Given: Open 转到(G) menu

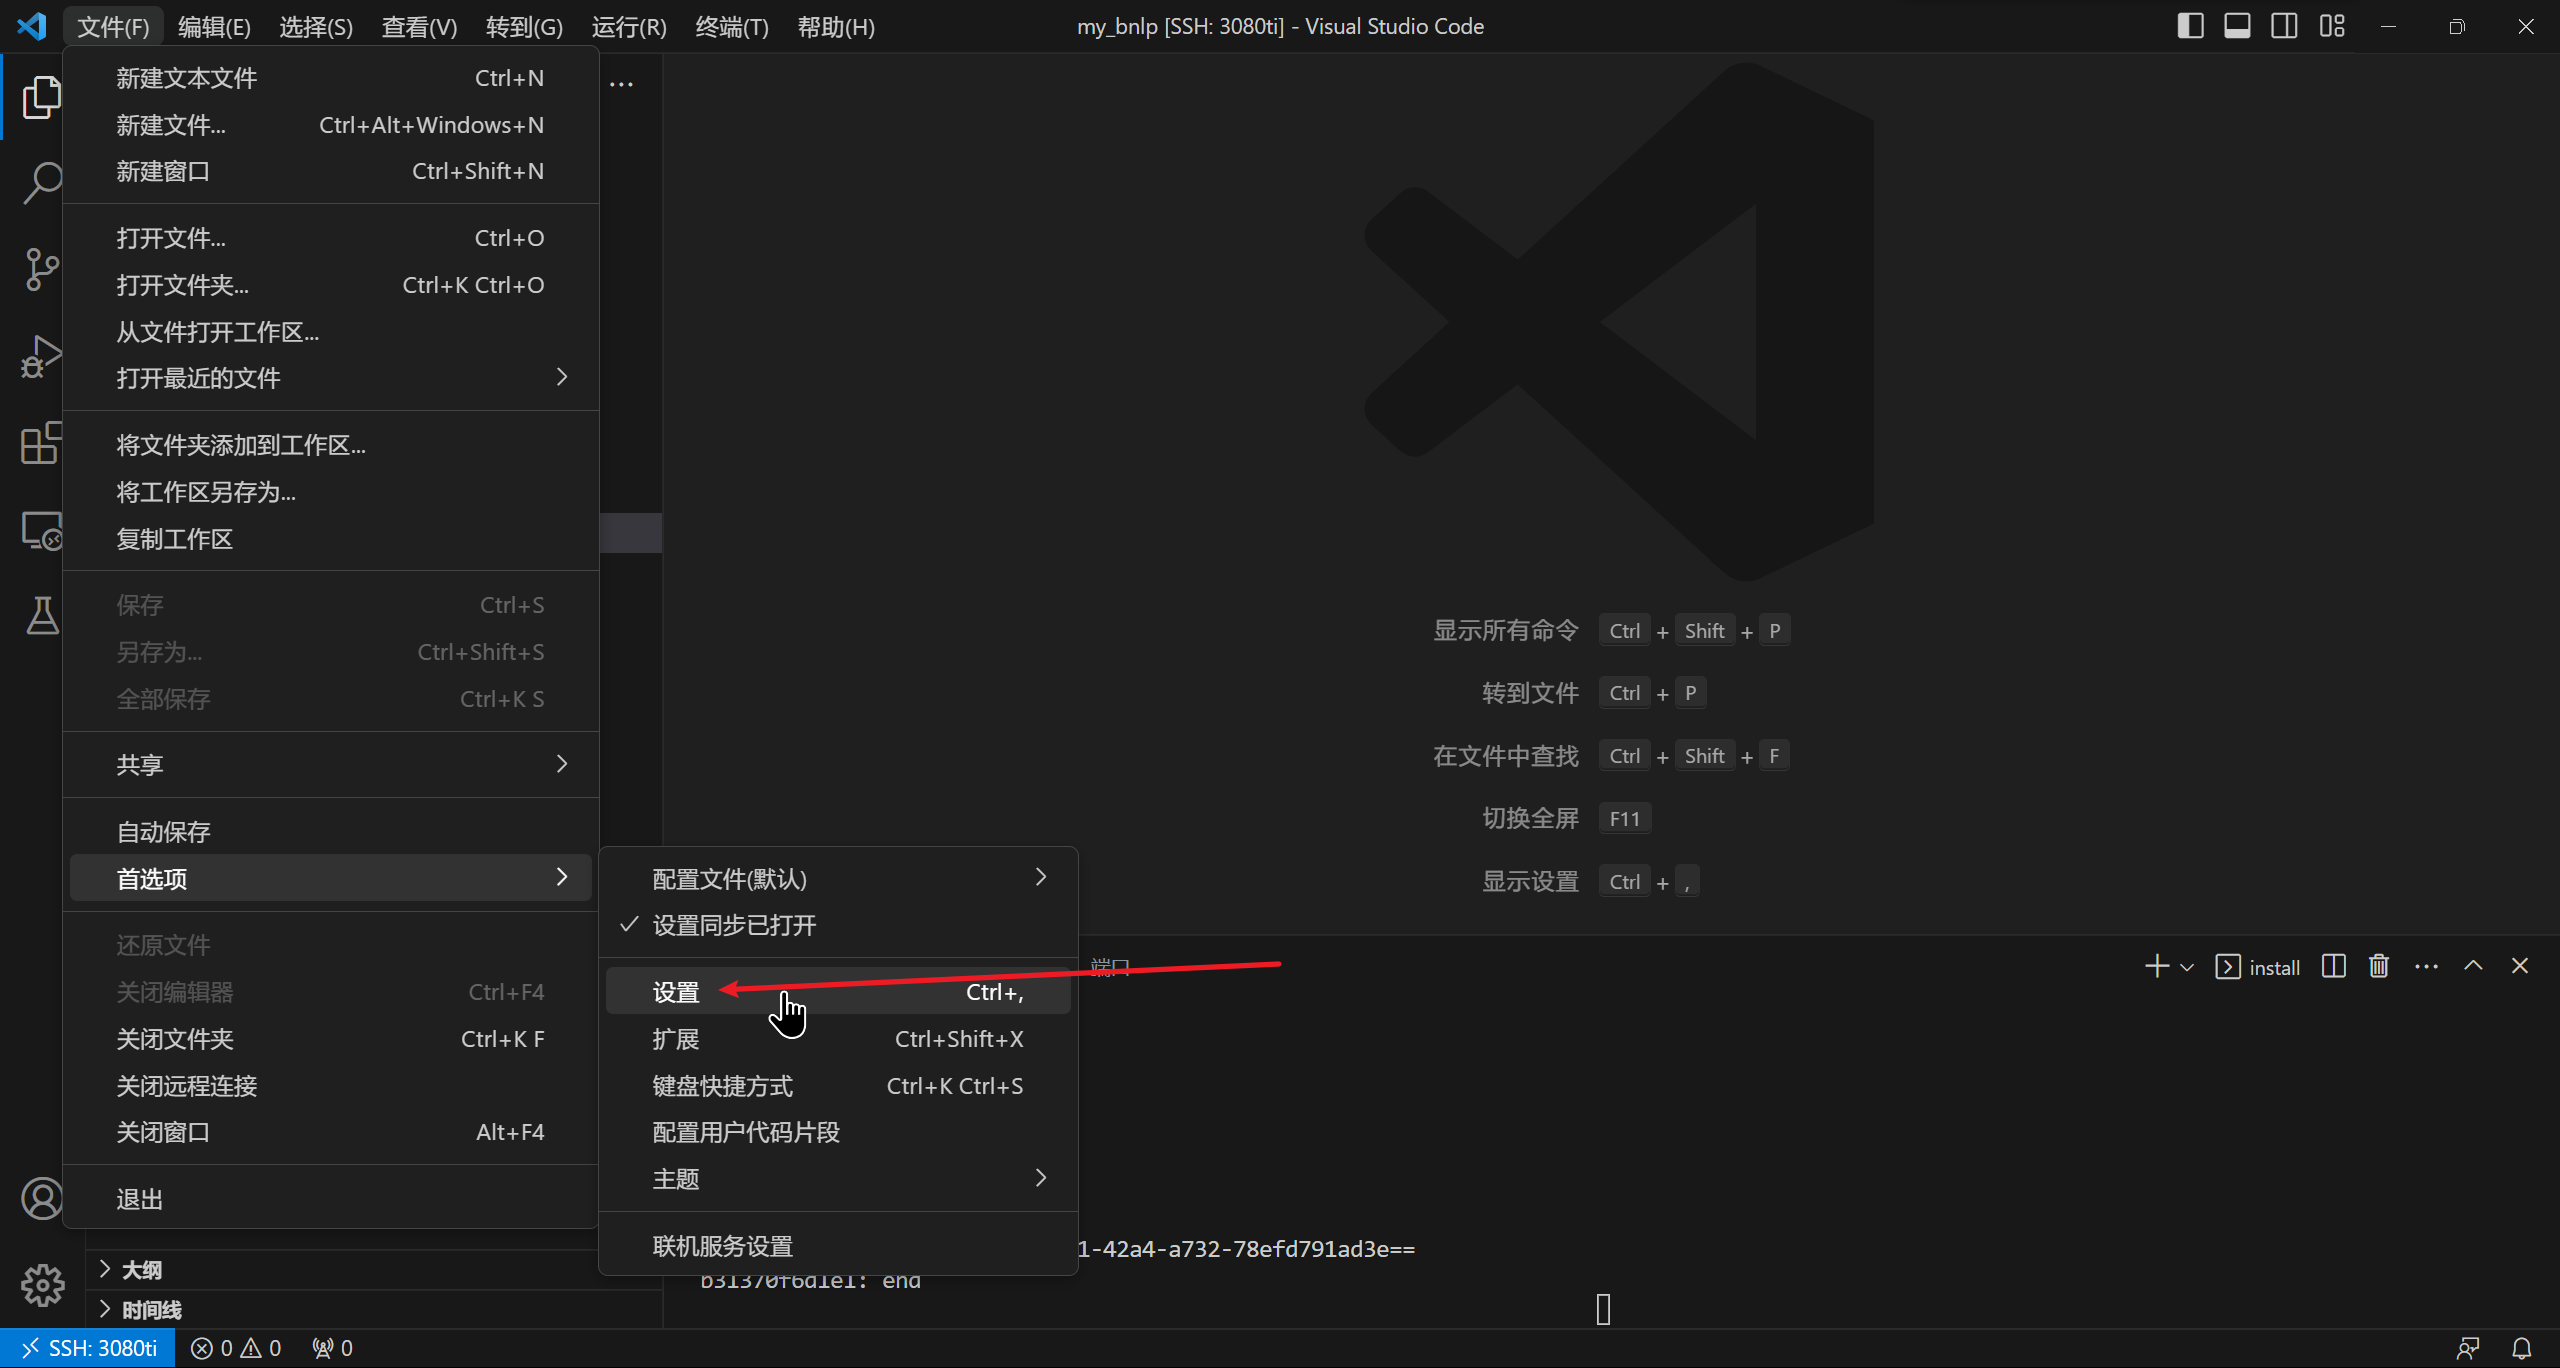Looking at the screenshot, I should point(524,27).
